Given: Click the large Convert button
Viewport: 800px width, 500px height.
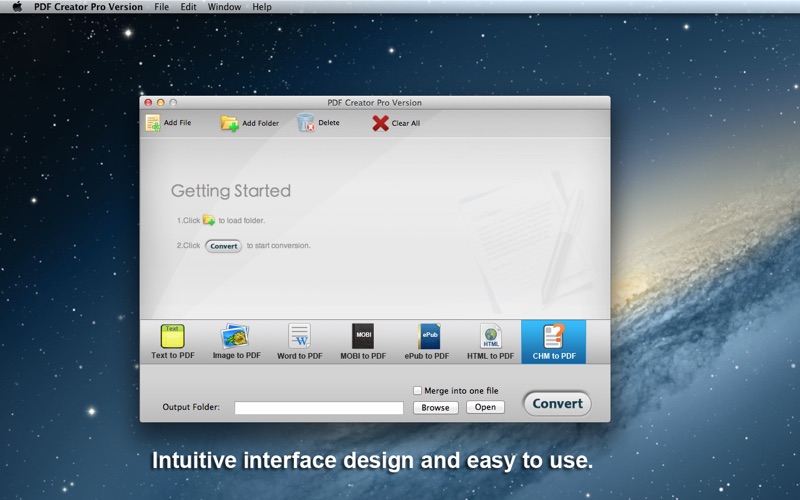Looking at the screenshot, I should click(x=557, y=404).
